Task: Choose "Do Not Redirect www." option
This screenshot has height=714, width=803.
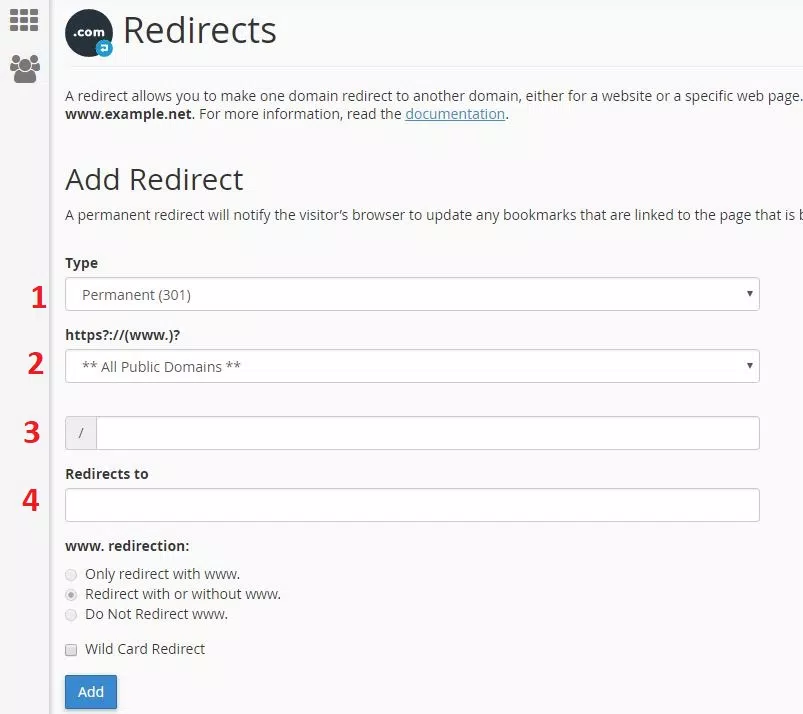Action: coord(71,615)
